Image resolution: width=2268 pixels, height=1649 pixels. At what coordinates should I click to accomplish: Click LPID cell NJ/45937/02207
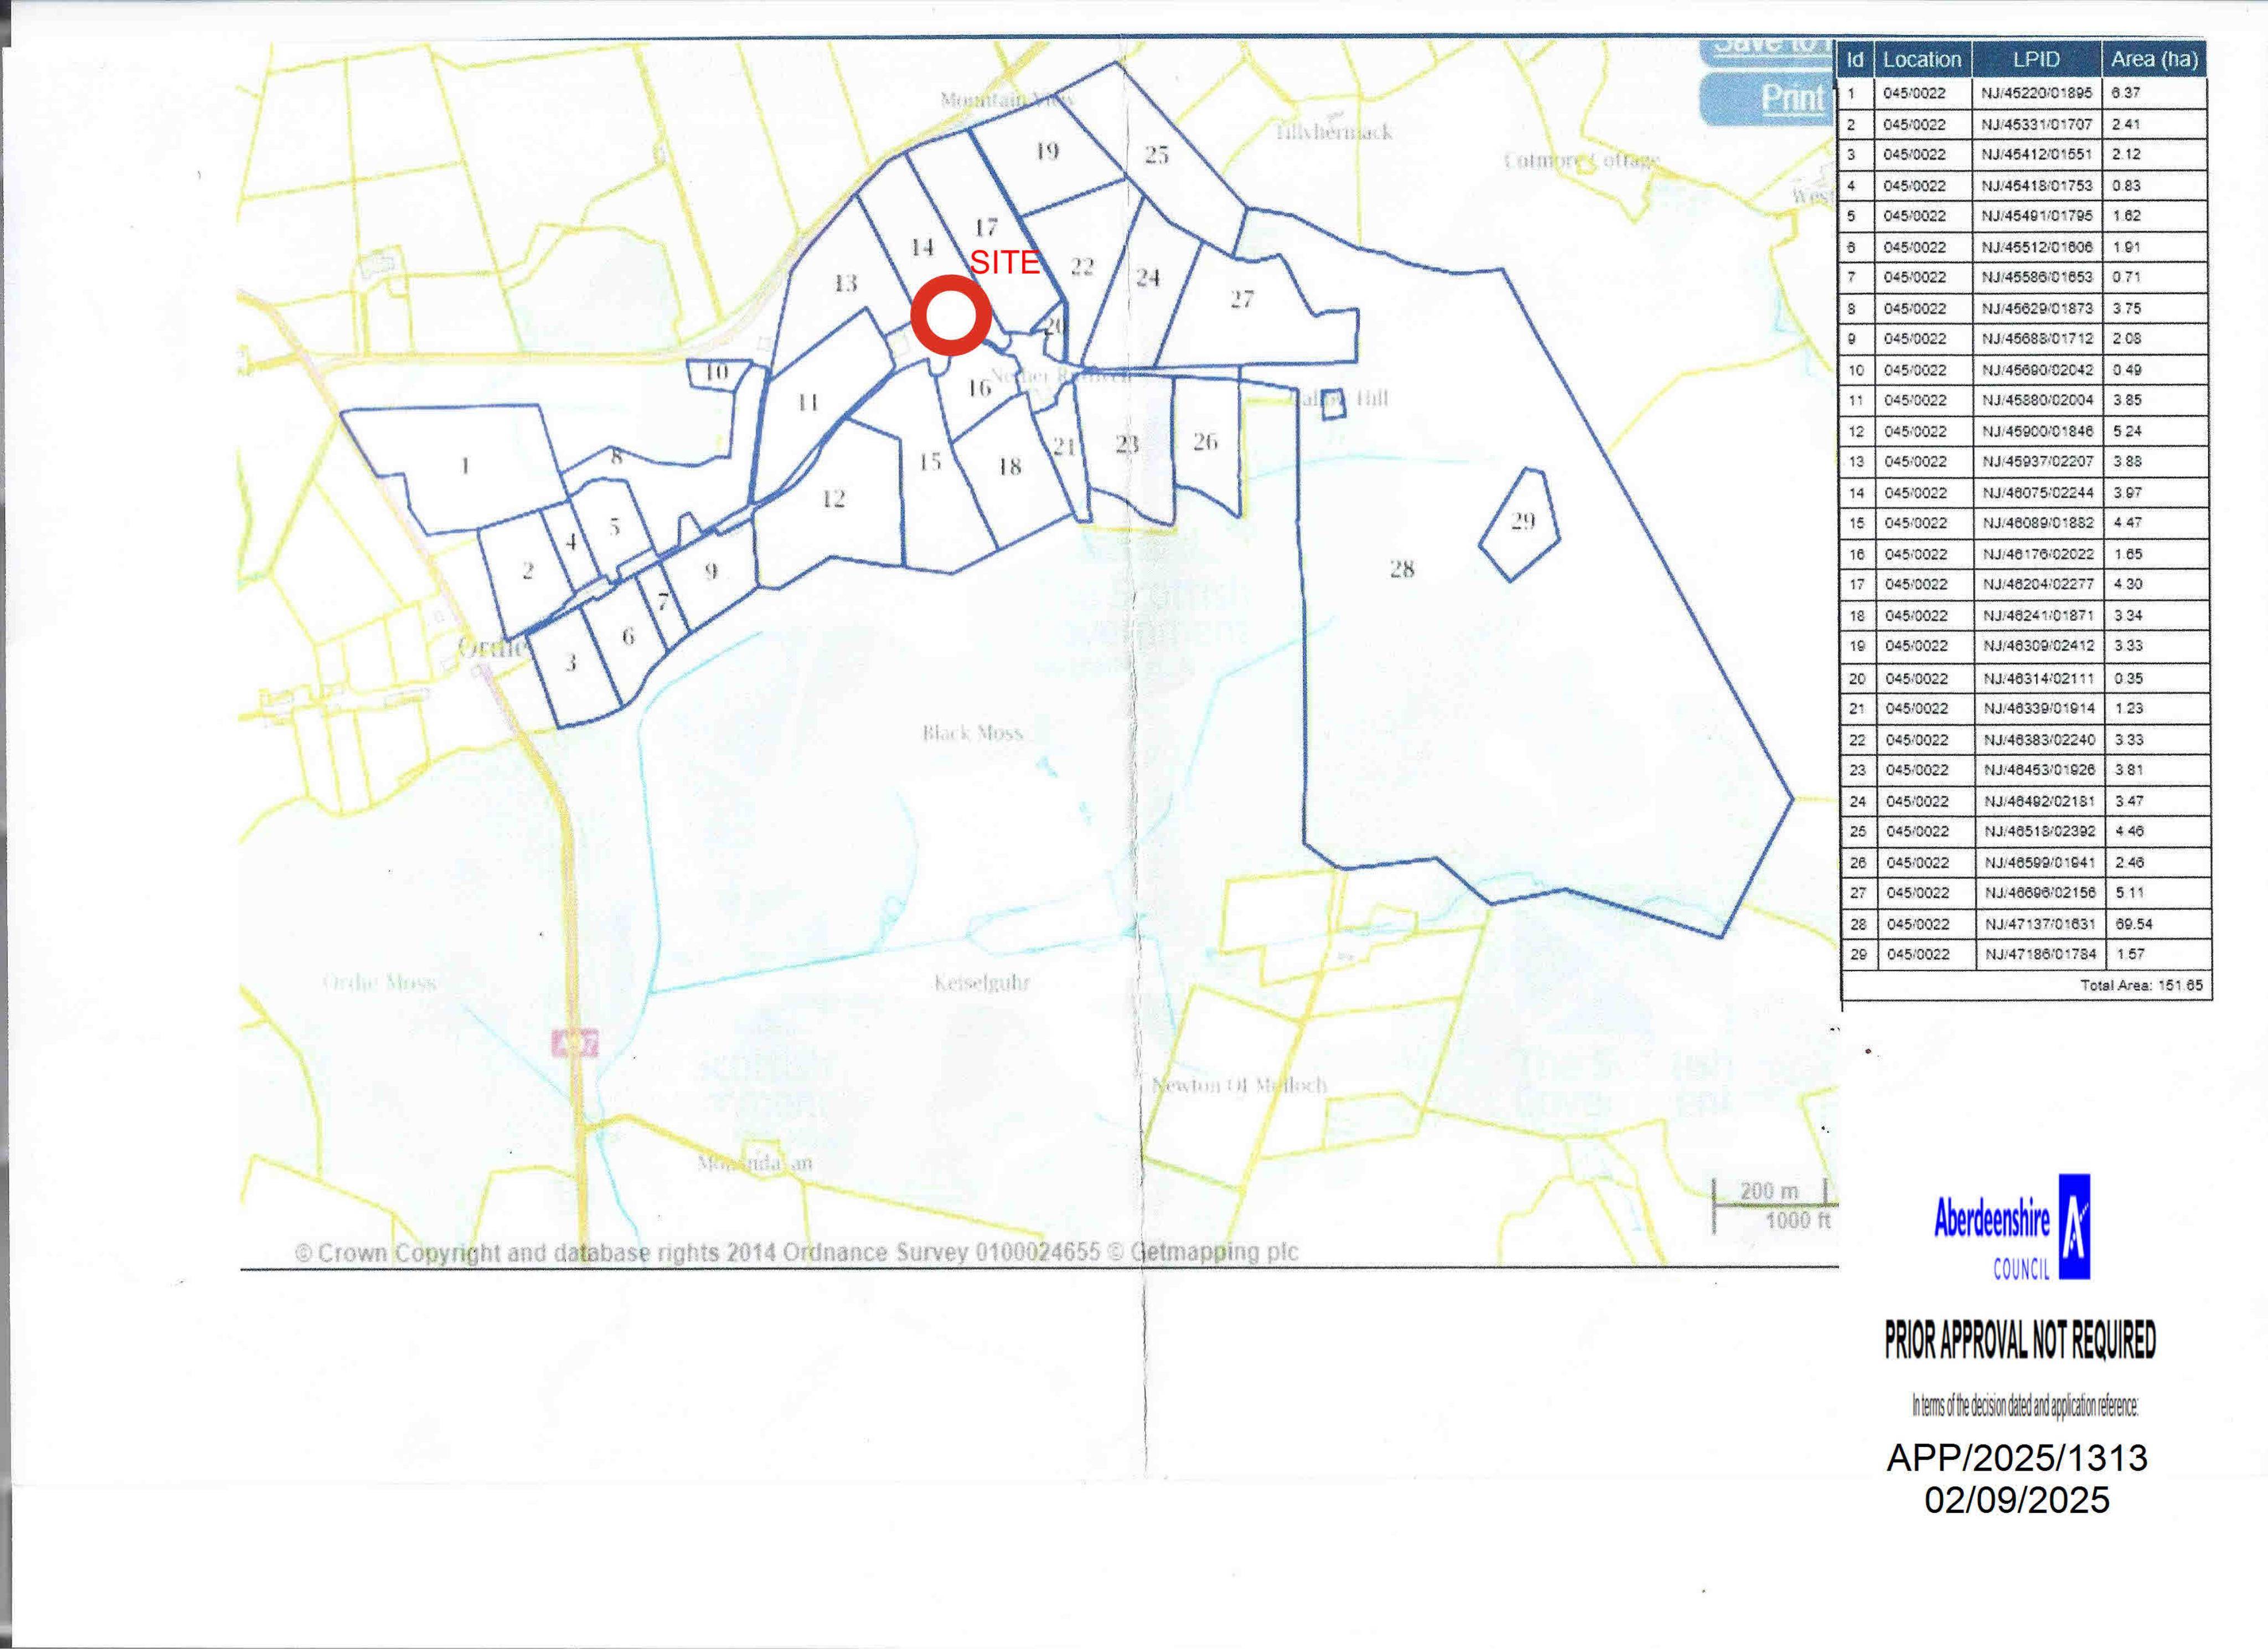pyautogui.click(x=2038, y=461)
